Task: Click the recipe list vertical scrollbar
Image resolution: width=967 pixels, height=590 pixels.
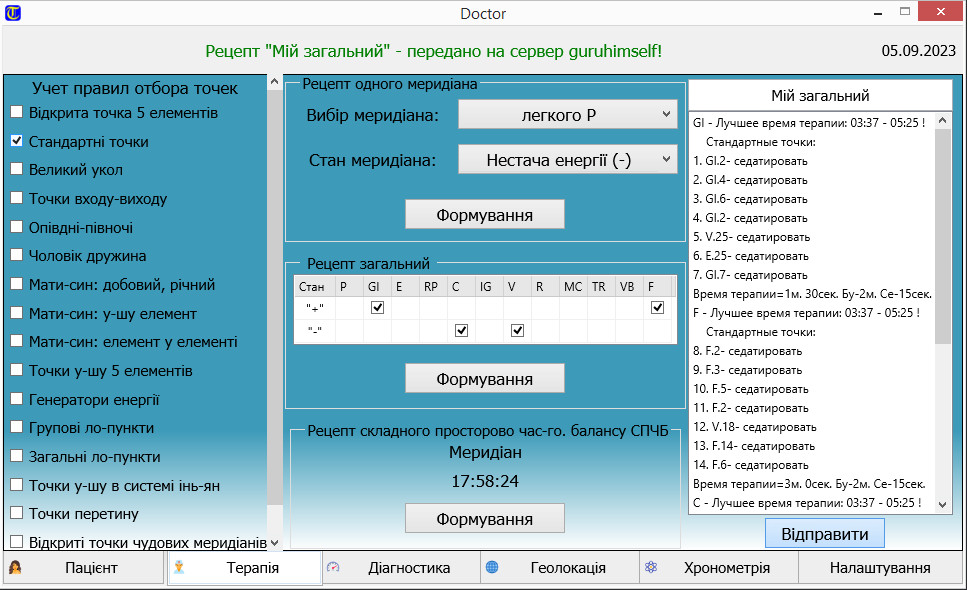Action: pyautogui.click(x=943, y=300)
